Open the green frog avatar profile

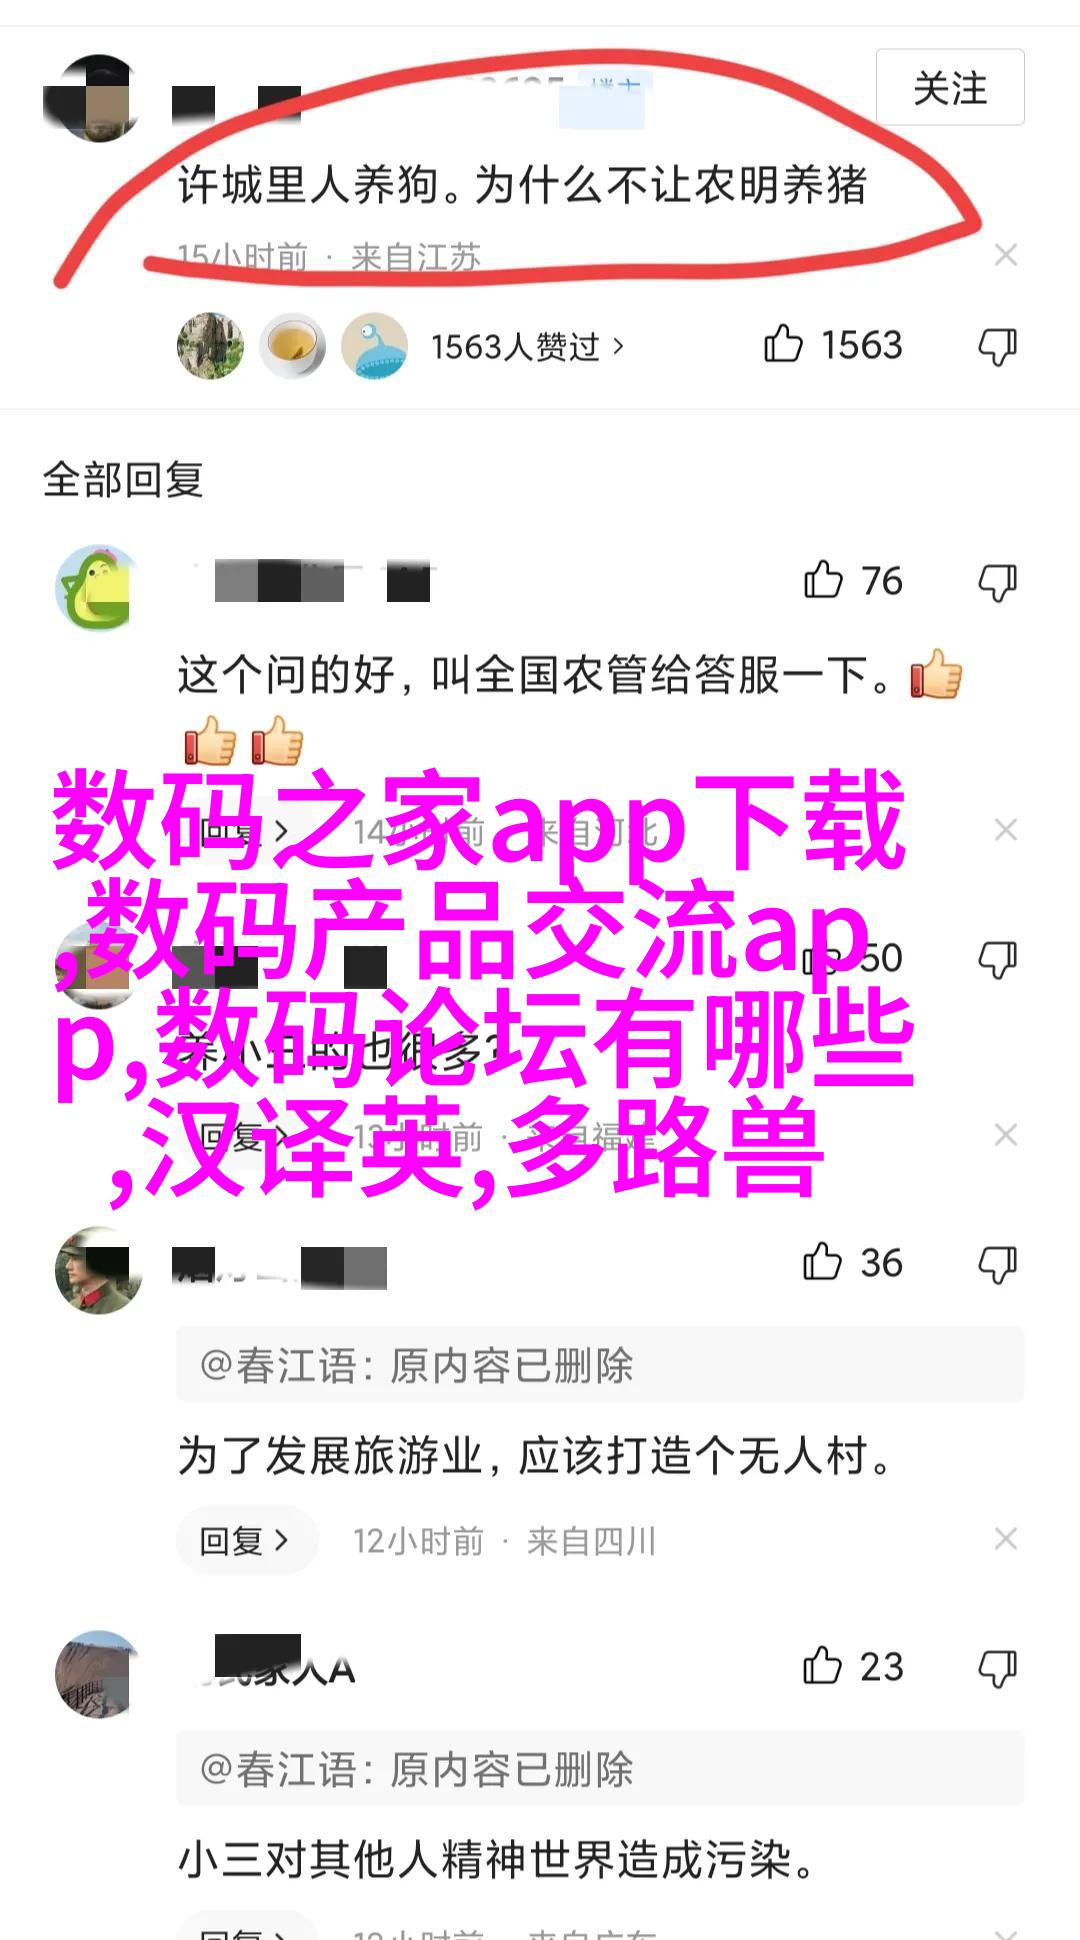97,588
